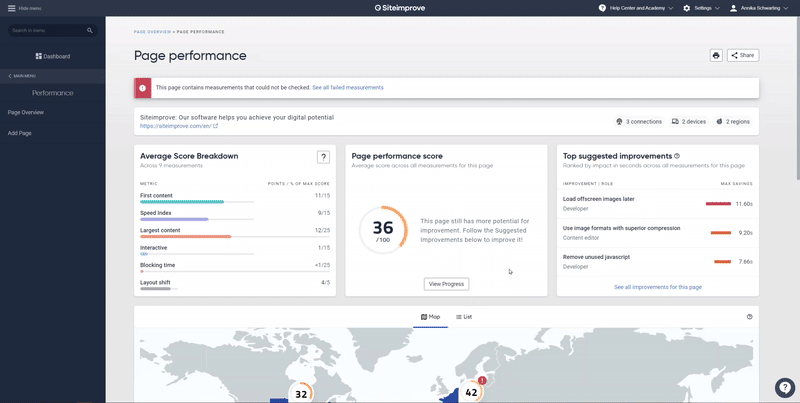Click the 9.20s max savings value
This screenshot has height=403, width=800.
(745, 233)
